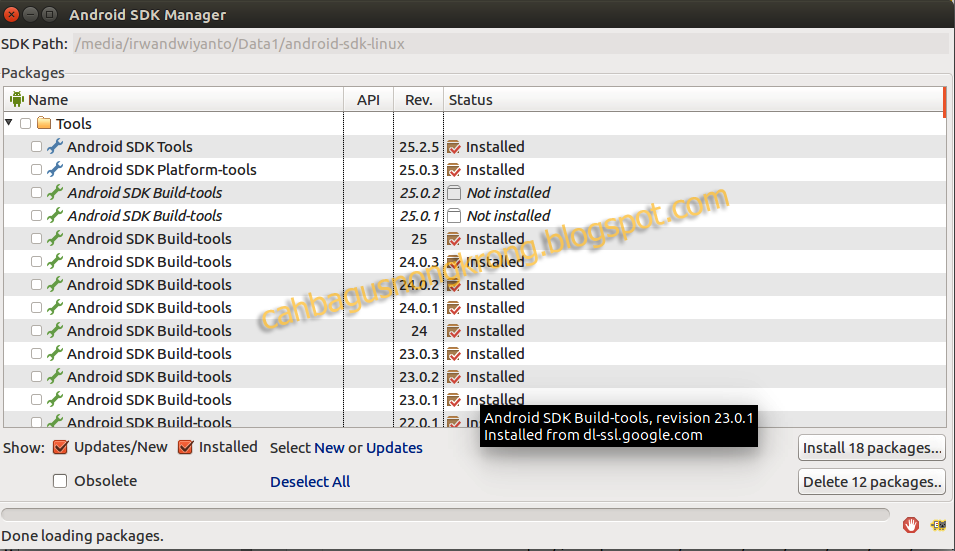Check the Tools folder checkbox

coord(26,124)
